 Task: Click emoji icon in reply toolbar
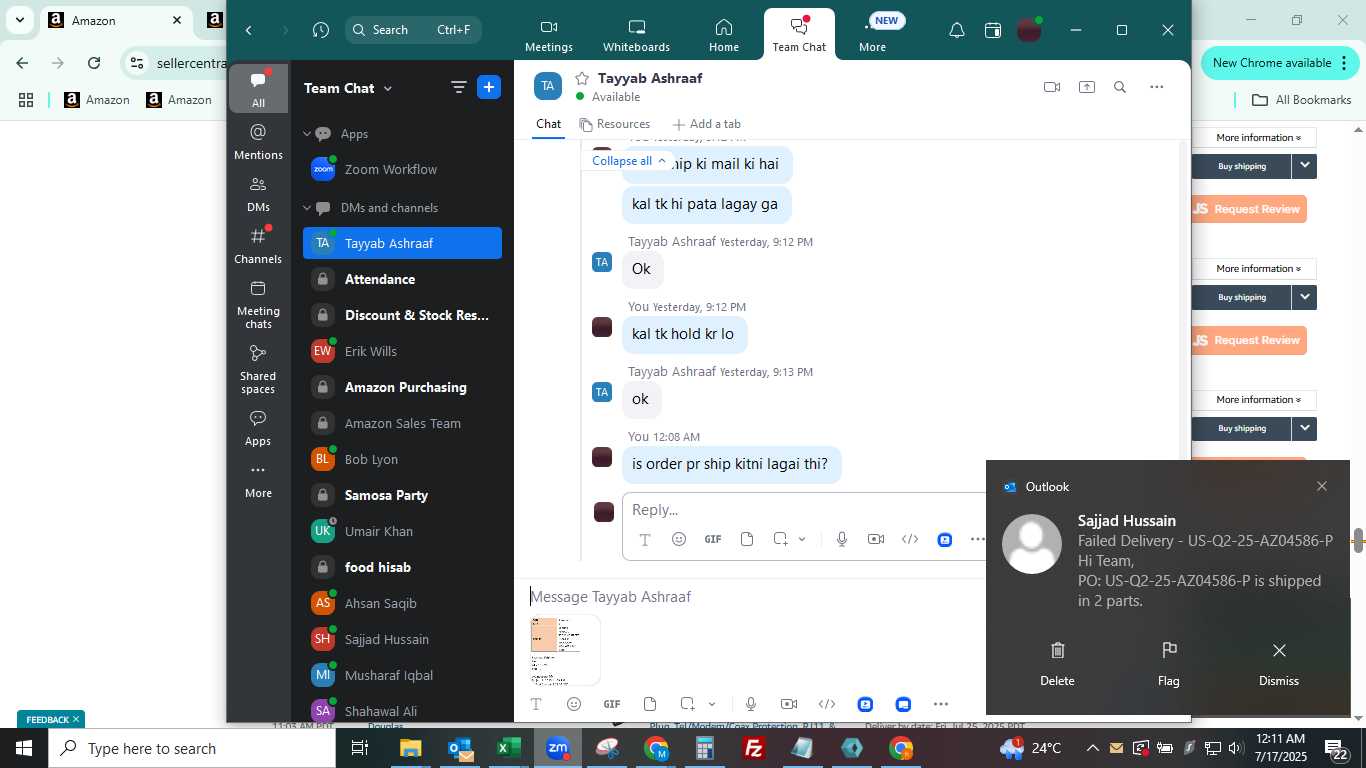679,539
